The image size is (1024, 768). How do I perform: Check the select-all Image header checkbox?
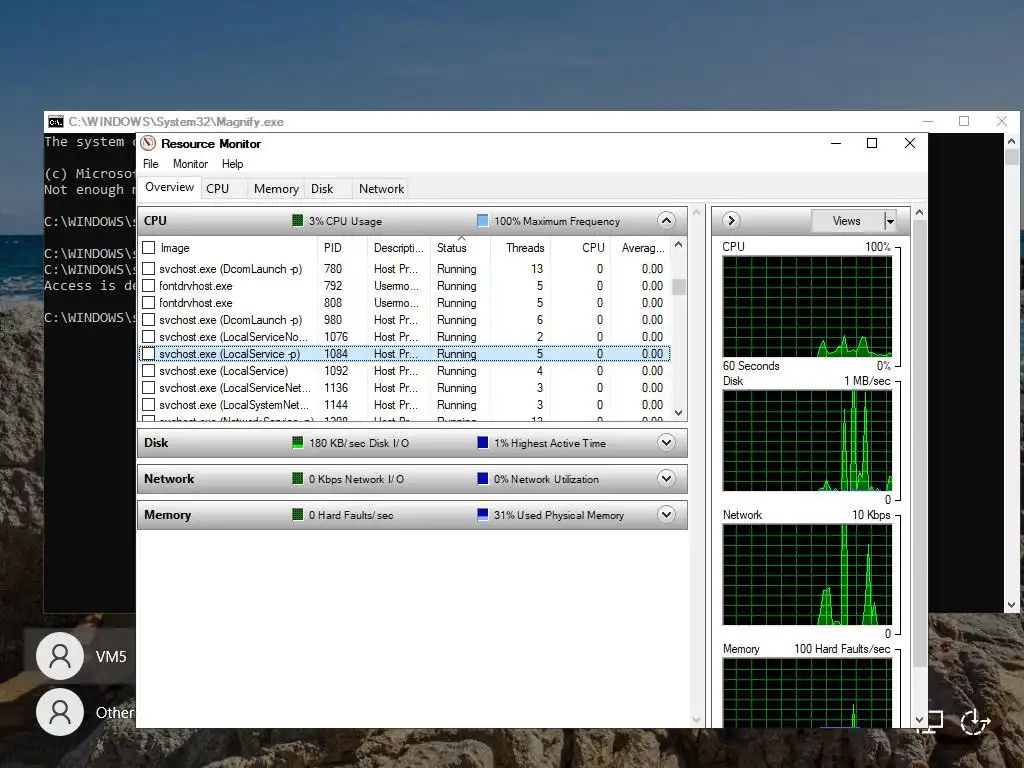click(148, 248)
